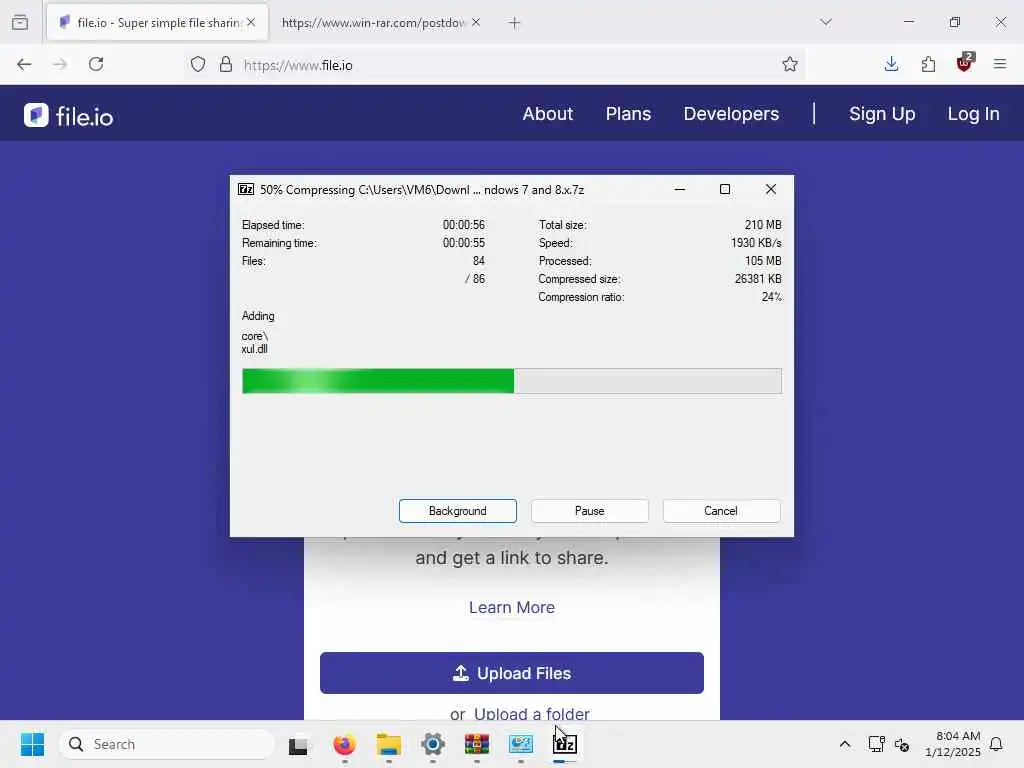This screenshot has height=768, width=1024.
Task: Click the file.io logo in header
Action: click(69, 116)
